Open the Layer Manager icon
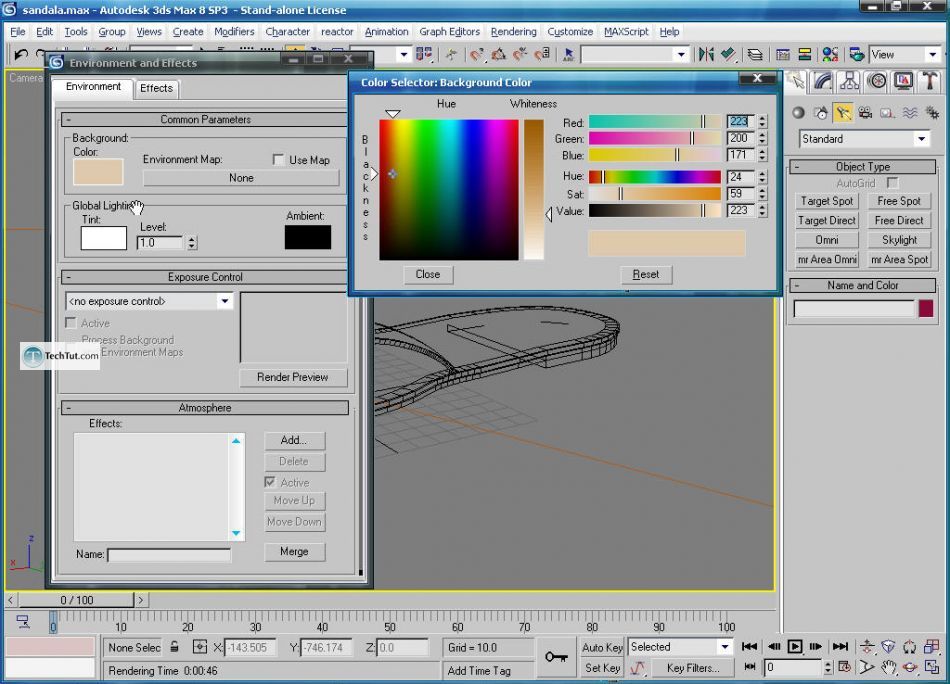The width and height of the screenshot is (950, 684). click(x=755, y=55)
